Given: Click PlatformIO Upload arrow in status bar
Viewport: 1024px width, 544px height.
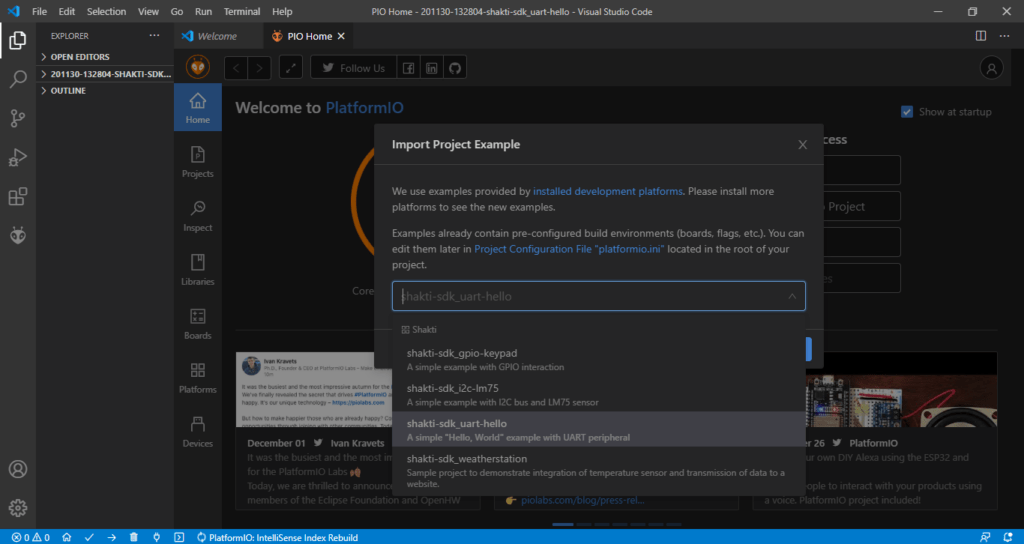Looking at the screenshot, I should click(112, 537).
